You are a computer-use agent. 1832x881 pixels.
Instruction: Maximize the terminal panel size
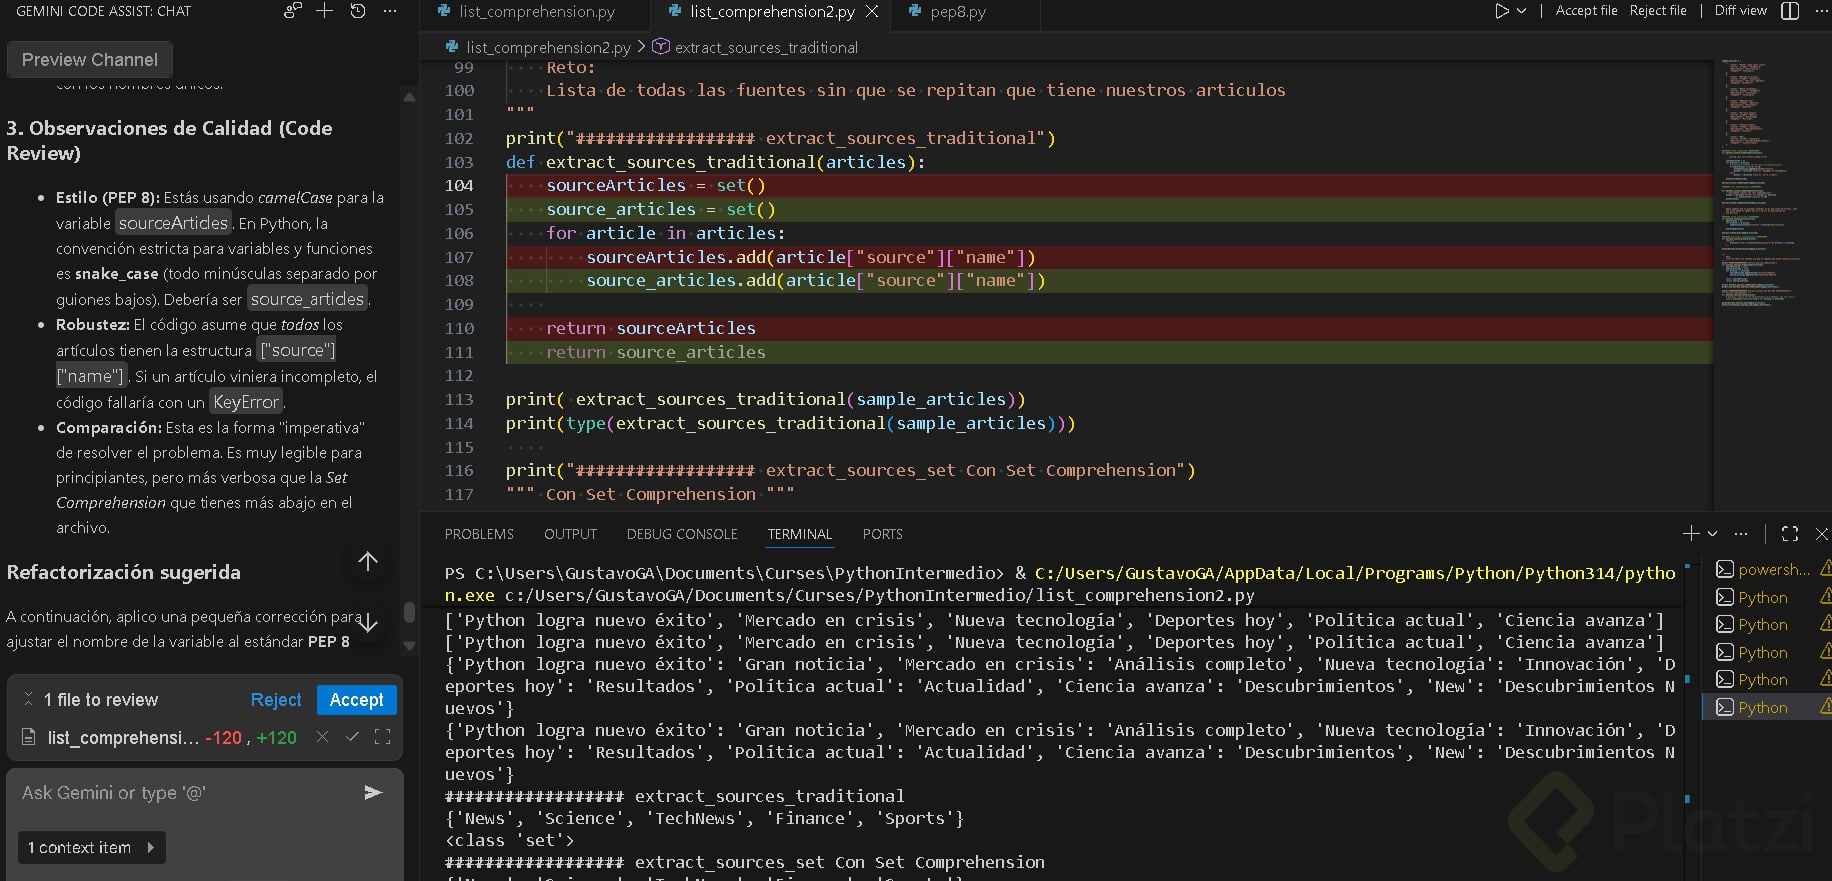click(1790, 534)
